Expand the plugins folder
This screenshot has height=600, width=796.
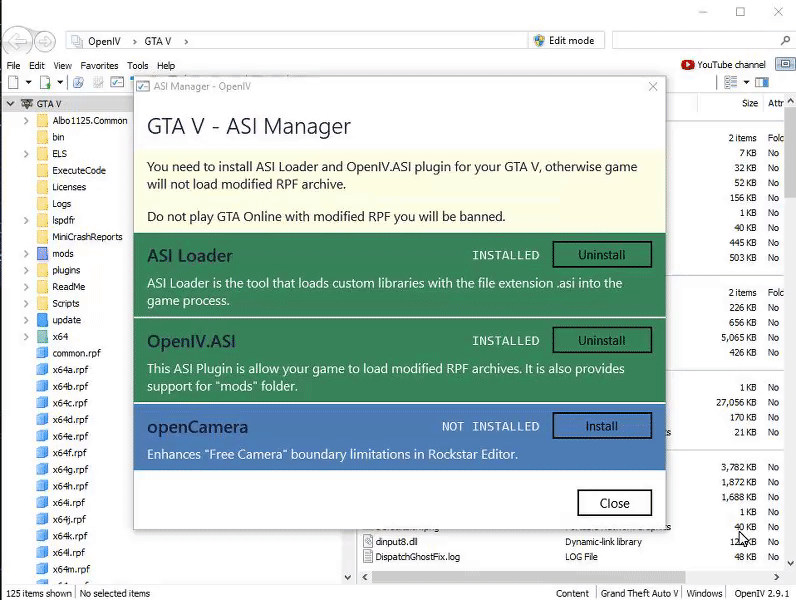tap(26, 271)
